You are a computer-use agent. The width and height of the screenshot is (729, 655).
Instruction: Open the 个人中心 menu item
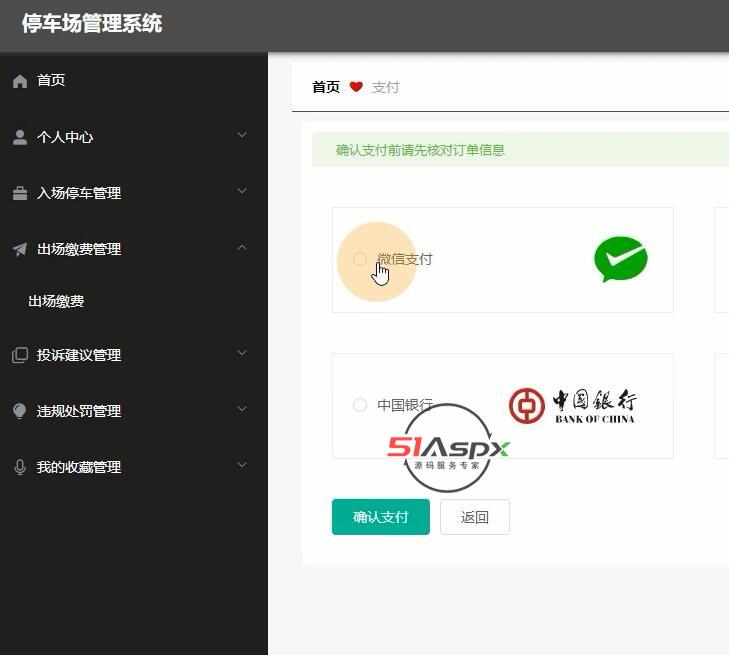pyautogui.click(x=134, y=137)
